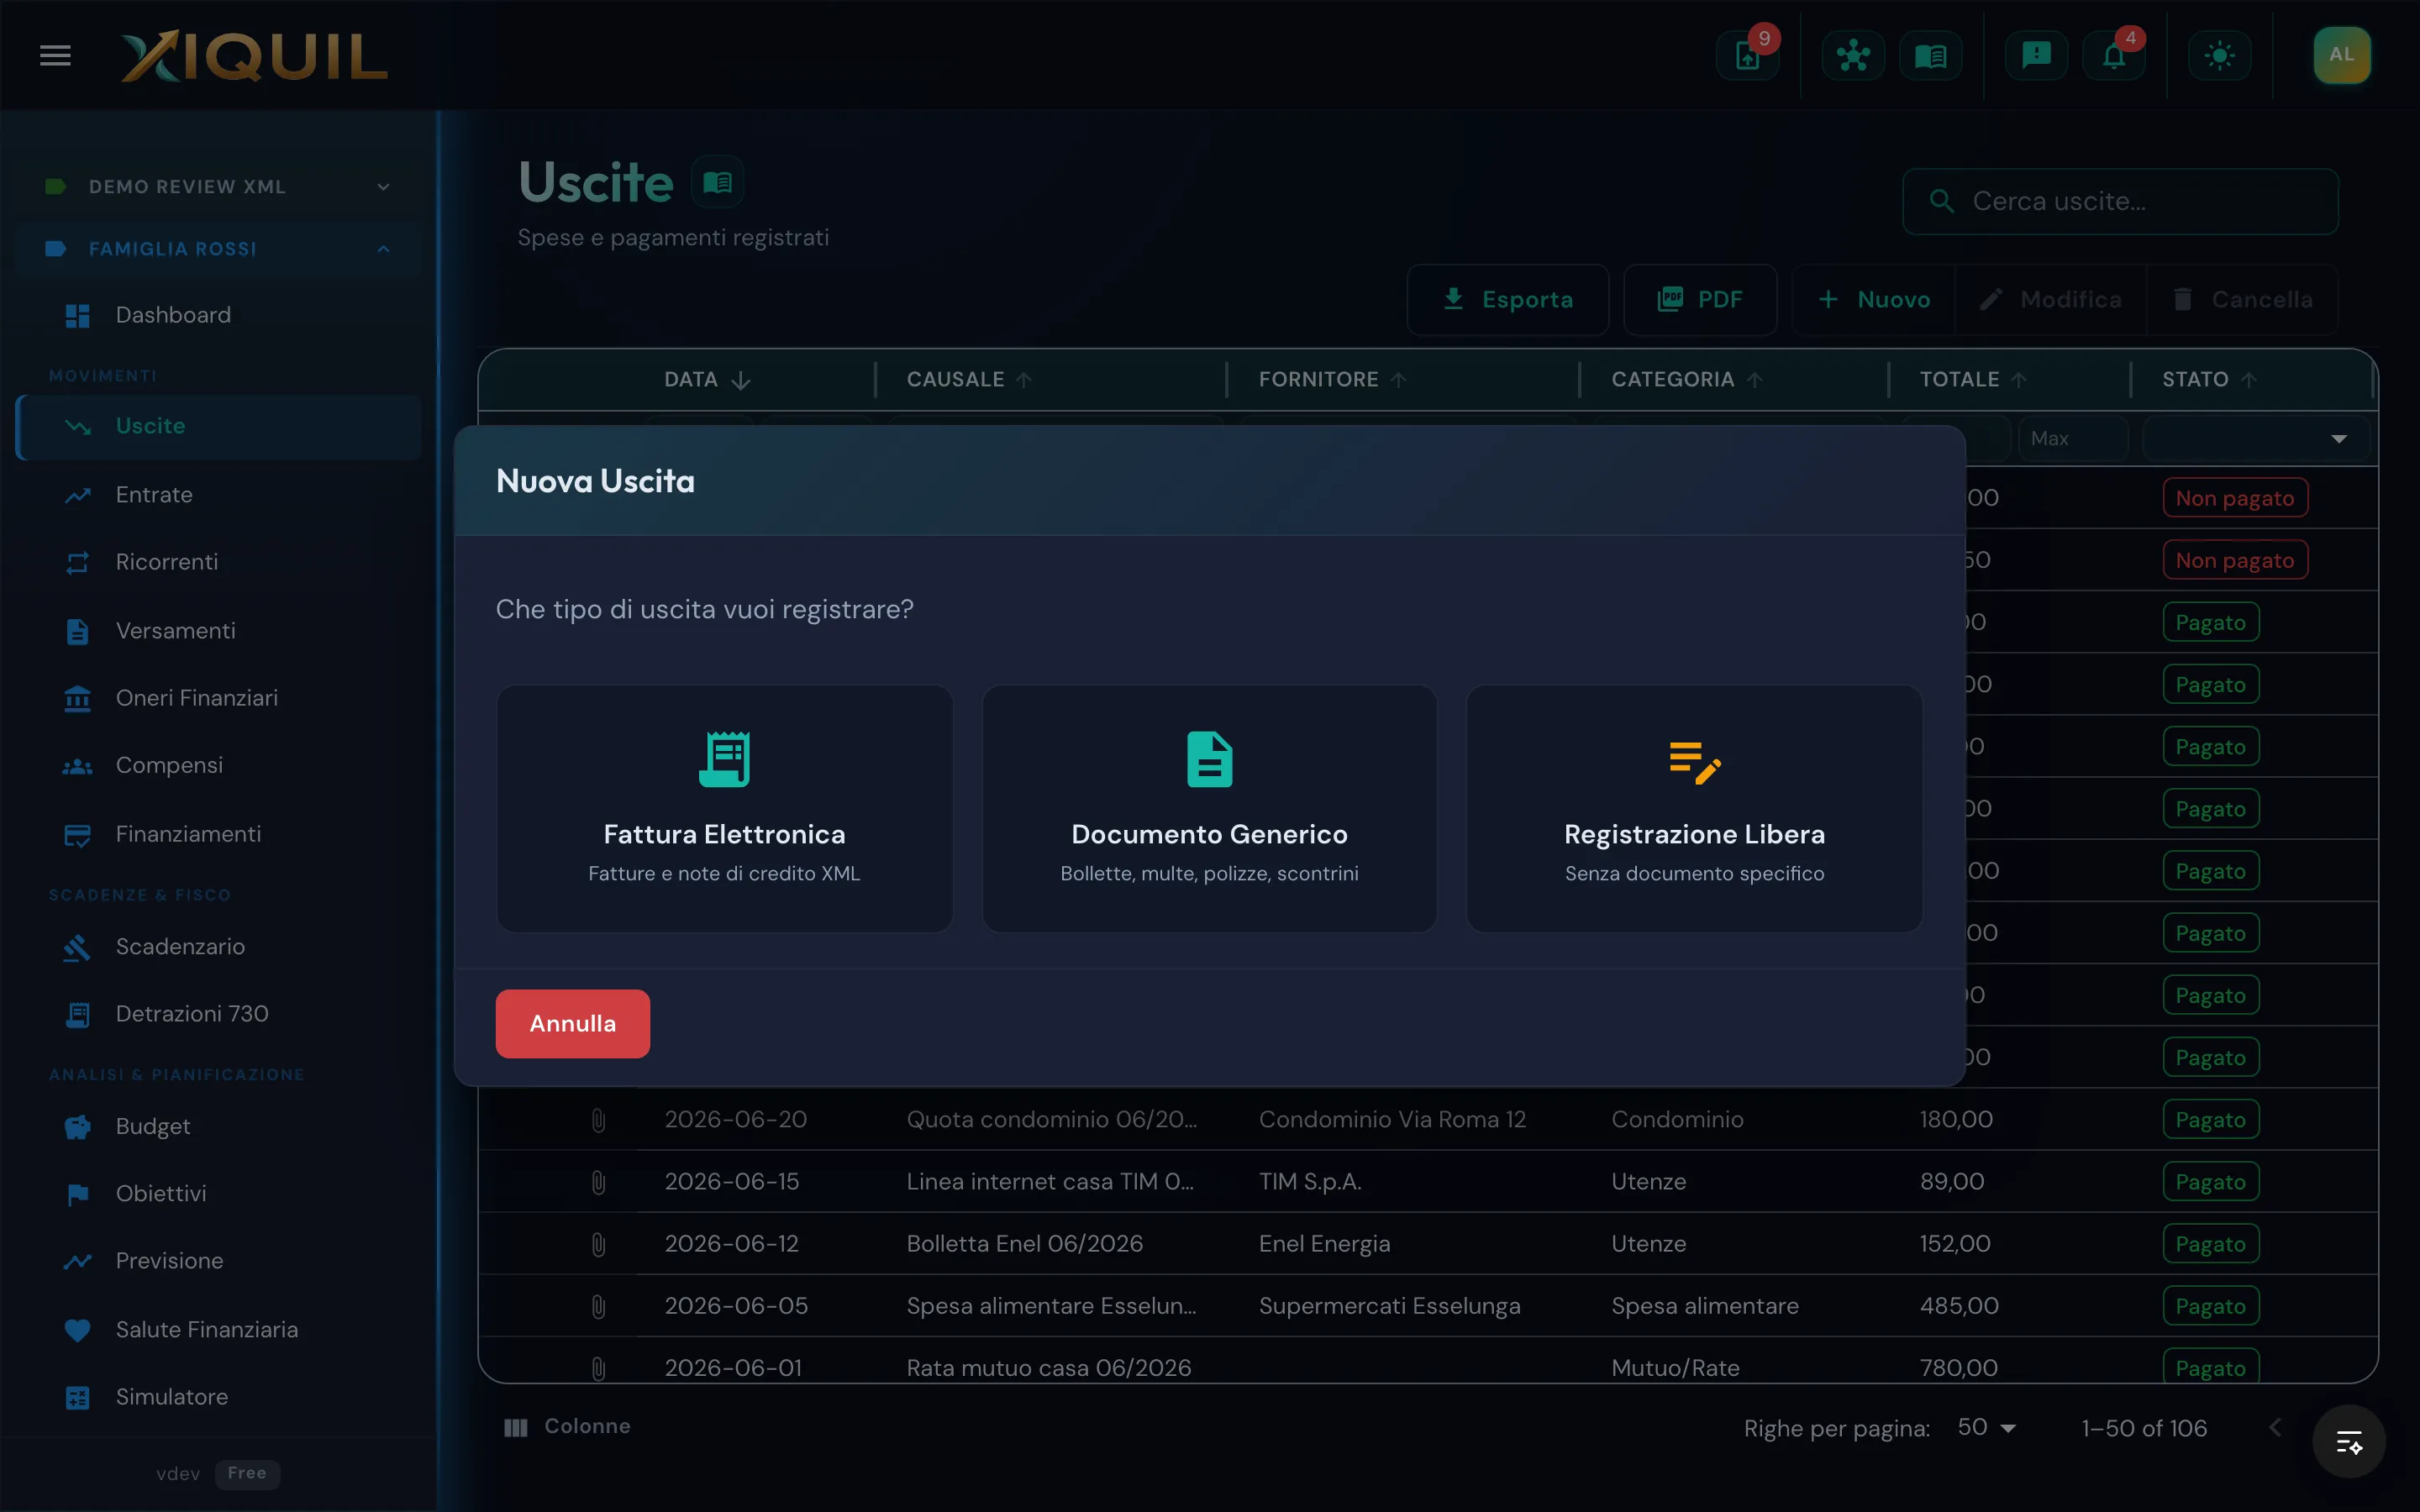Viewport: 2420px width, 1512px height.
Task: Open the AL user avatar menu
Action: pos(2341,55)
